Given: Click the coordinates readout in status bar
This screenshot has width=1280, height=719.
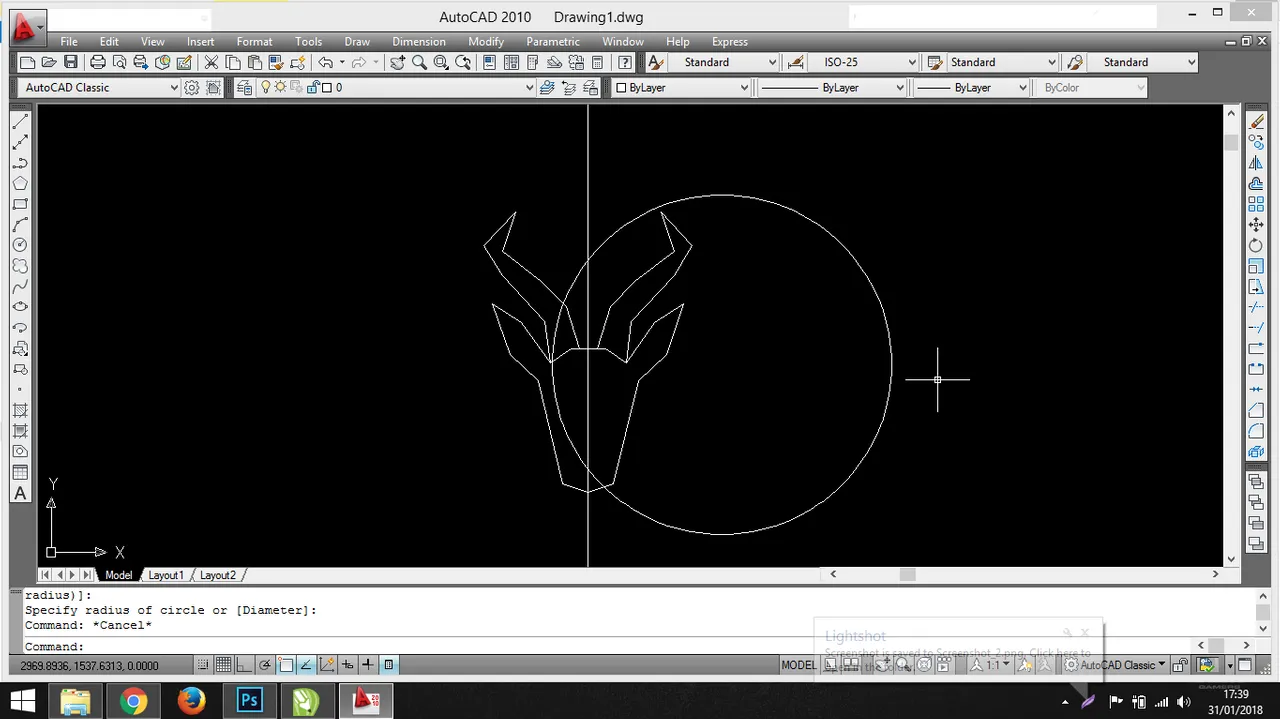Looking at the screenshot, I should [x=89, y=665].
